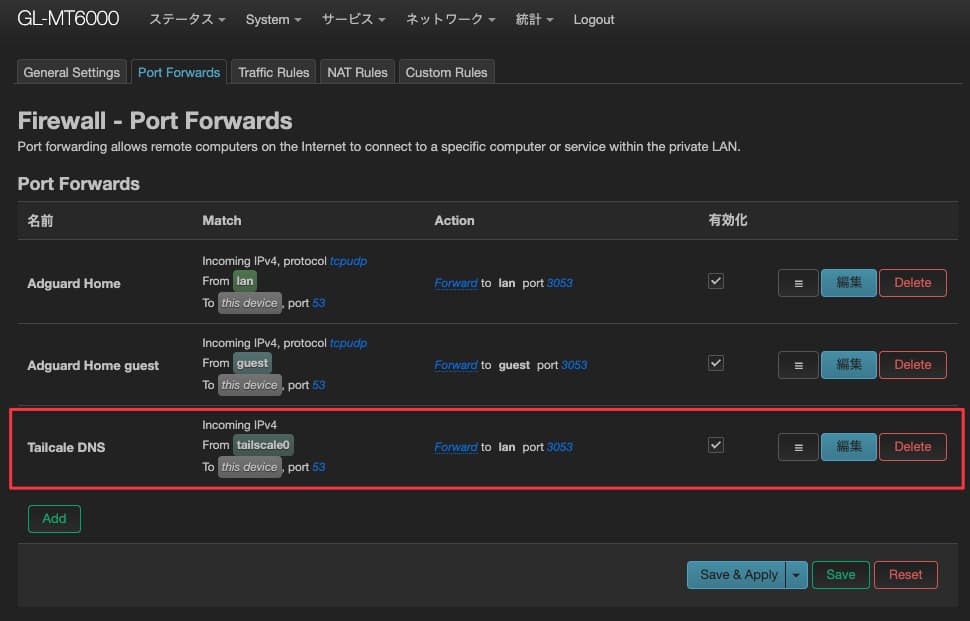This screenshot has height=621, width=970.
Task: Expand the ステータス menu
Action: coord(187,20)
